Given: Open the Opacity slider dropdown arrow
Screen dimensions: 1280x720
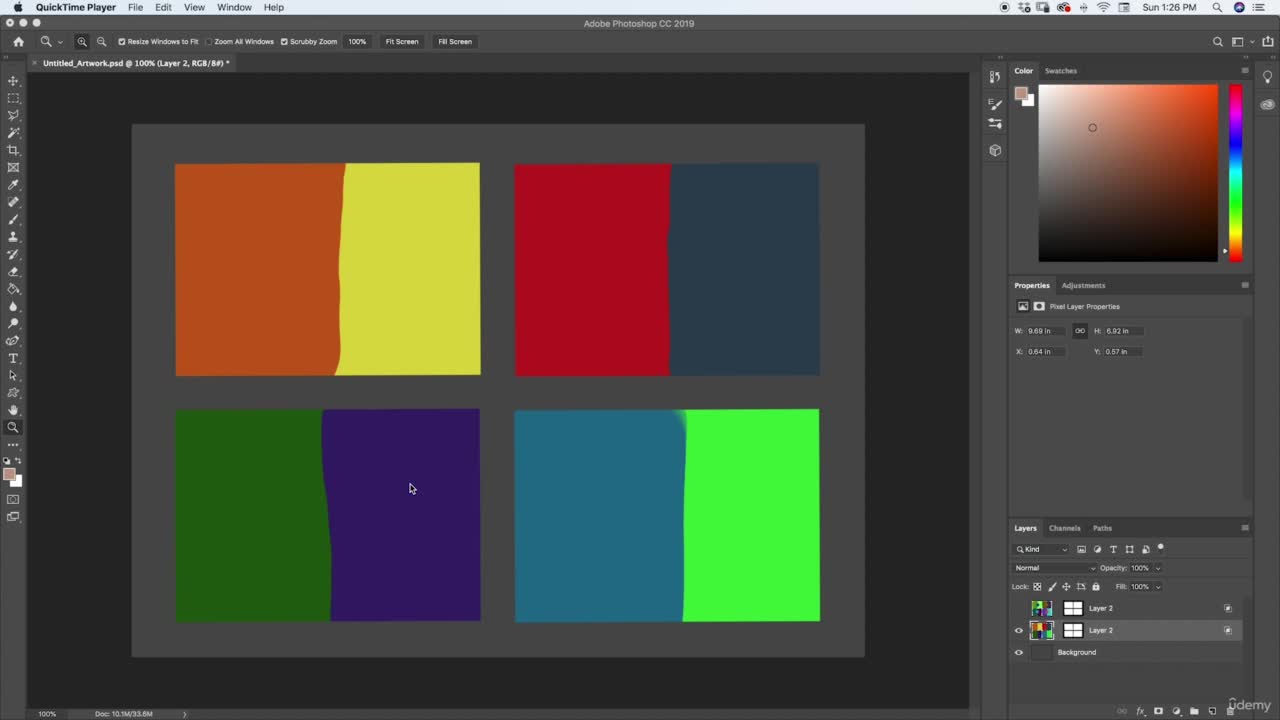Looking at the screenshot, I should tap(1158, 568).
